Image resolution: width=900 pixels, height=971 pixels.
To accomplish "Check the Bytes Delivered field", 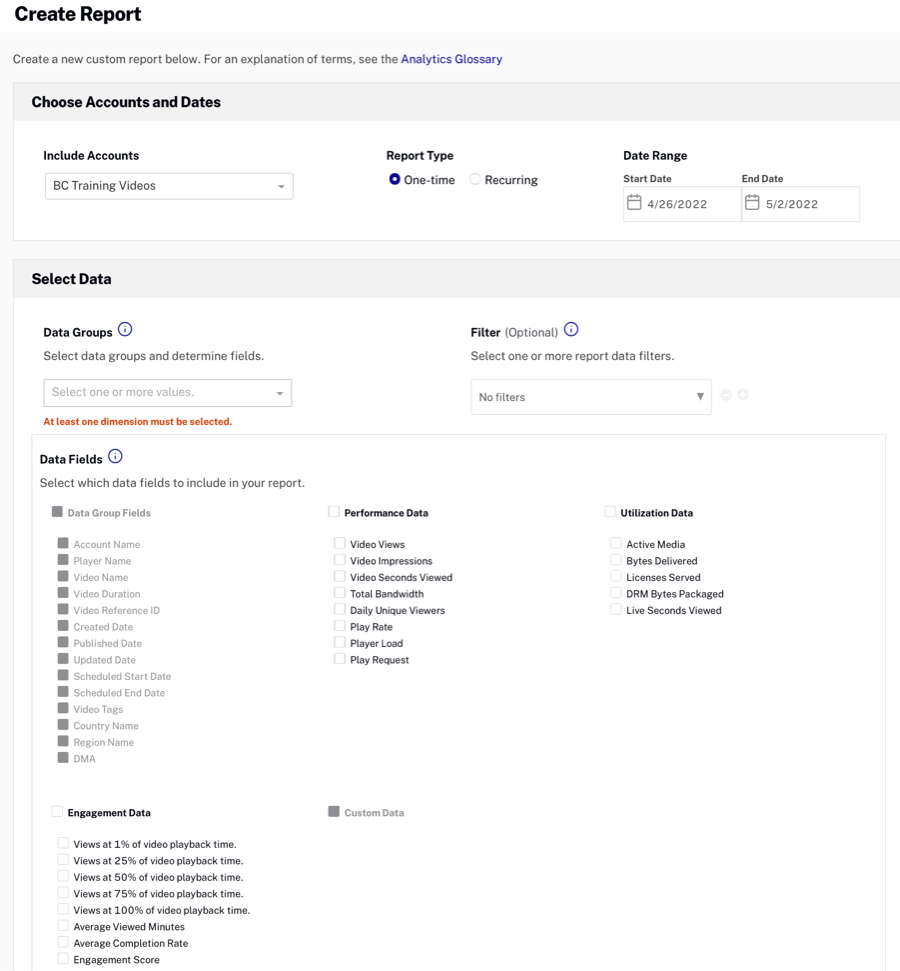I will coord(616,560).
